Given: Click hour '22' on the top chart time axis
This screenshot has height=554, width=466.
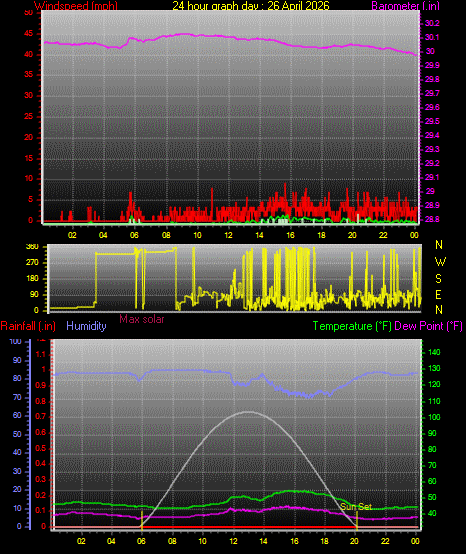Looking at the screenshot, I should [383, 235].
